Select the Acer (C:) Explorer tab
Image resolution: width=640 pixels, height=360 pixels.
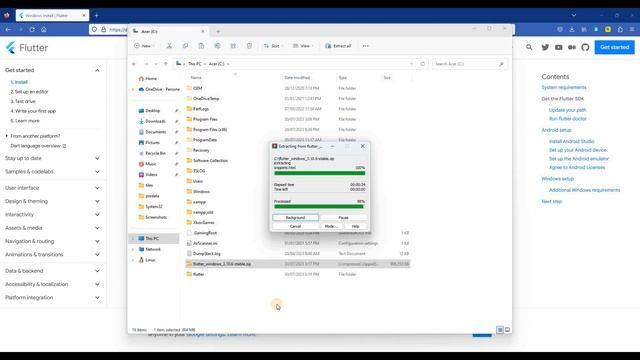coord(169,31)
